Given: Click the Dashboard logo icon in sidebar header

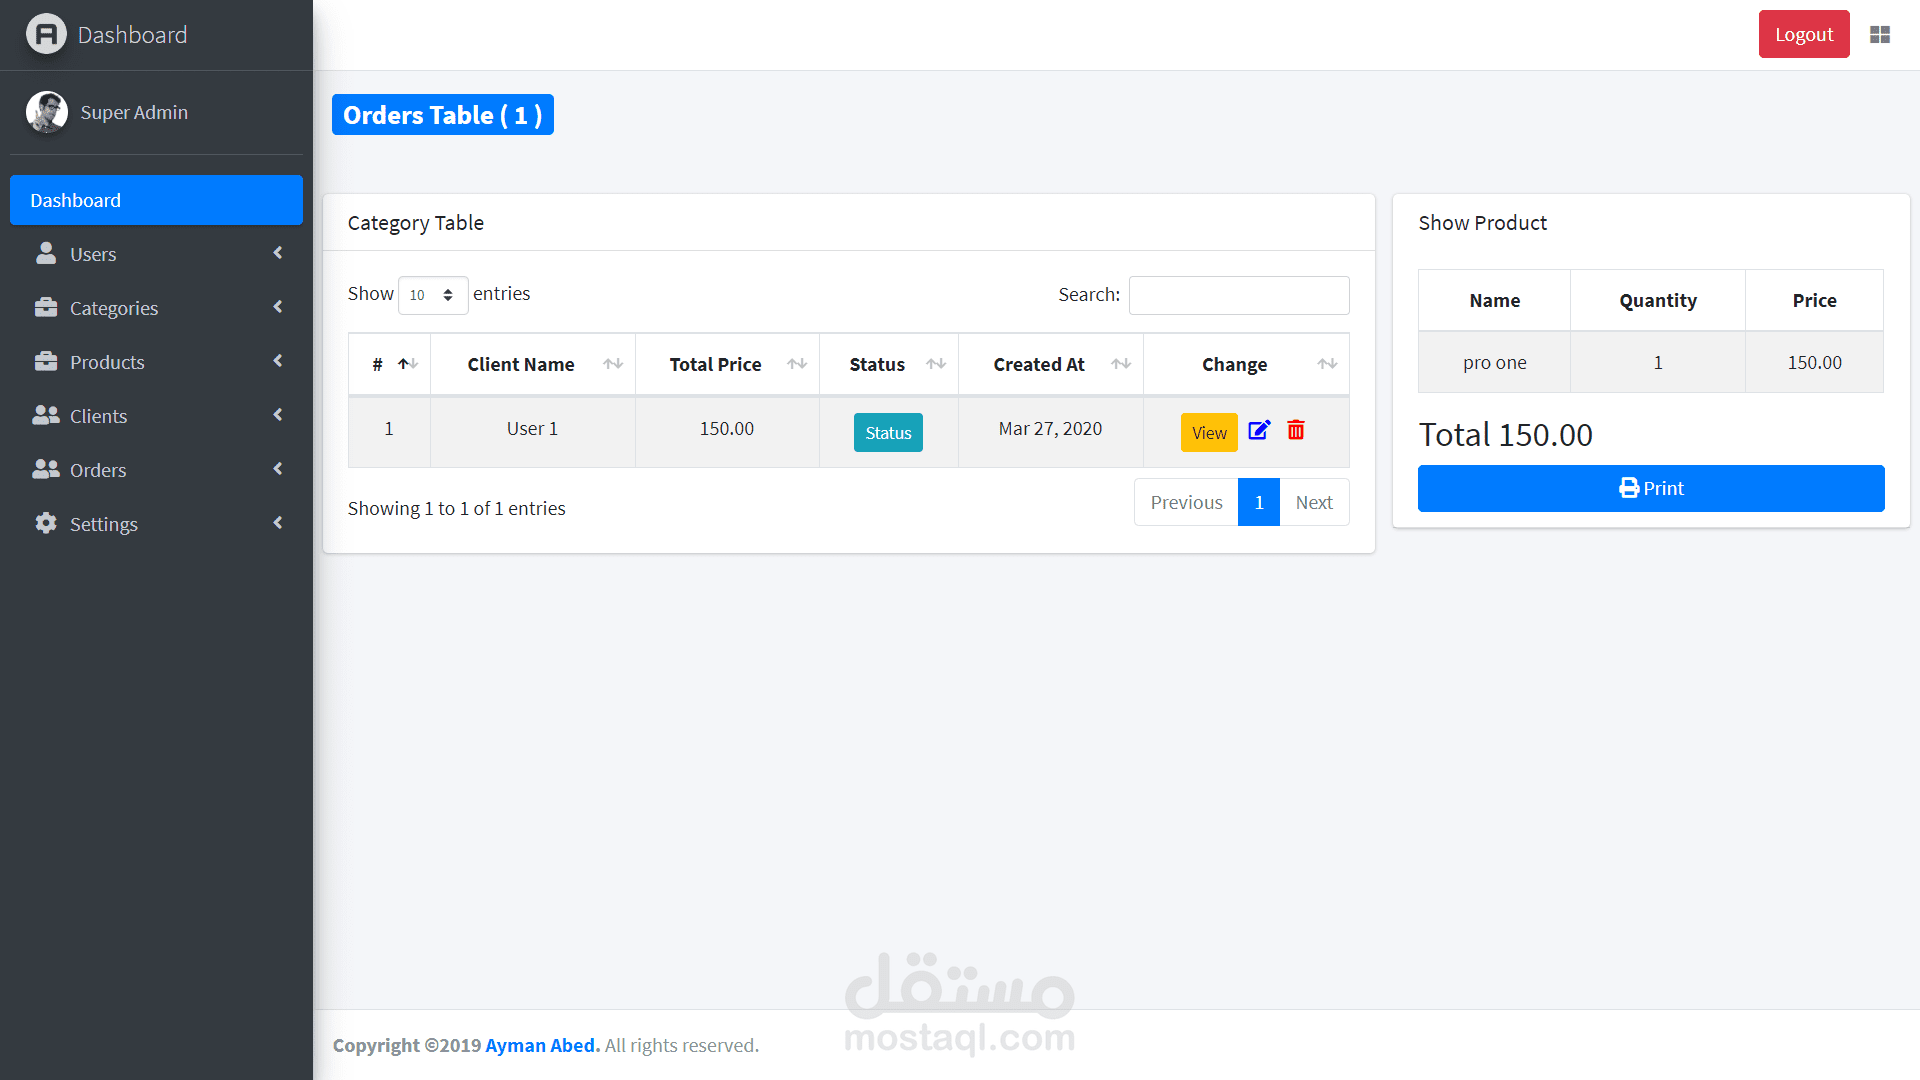Looking at the screenshot, I should tap(46, 35).
